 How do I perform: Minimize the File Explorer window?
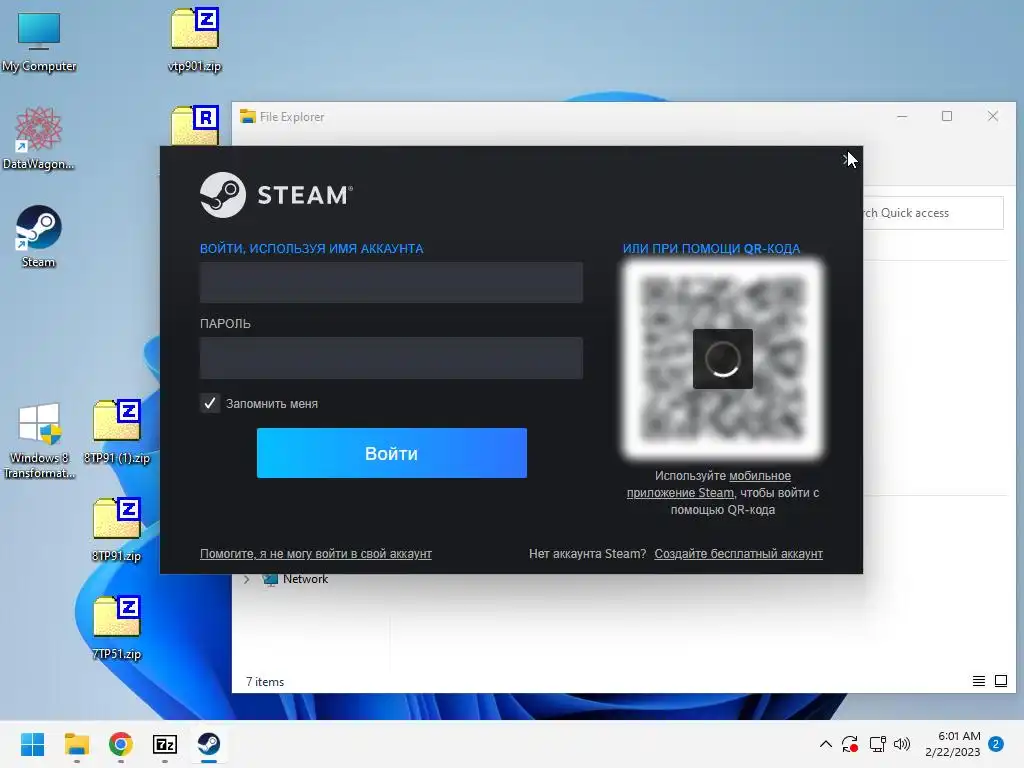click(902, 116)
